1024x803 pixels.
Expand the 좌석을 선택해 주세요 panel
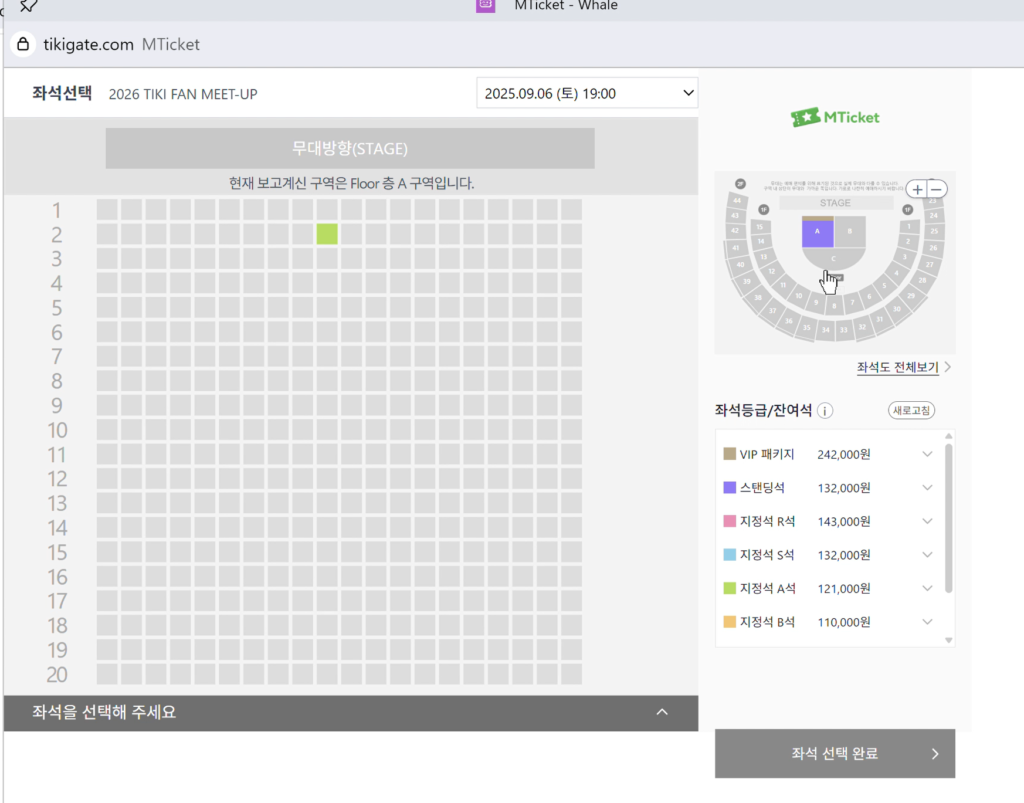pyautogui.click(x=661, y=712)
